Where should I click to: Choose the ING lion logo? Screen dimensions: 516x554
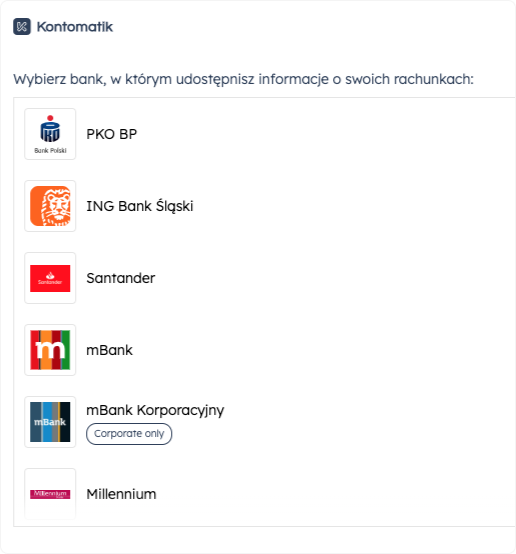click(50, 206)
